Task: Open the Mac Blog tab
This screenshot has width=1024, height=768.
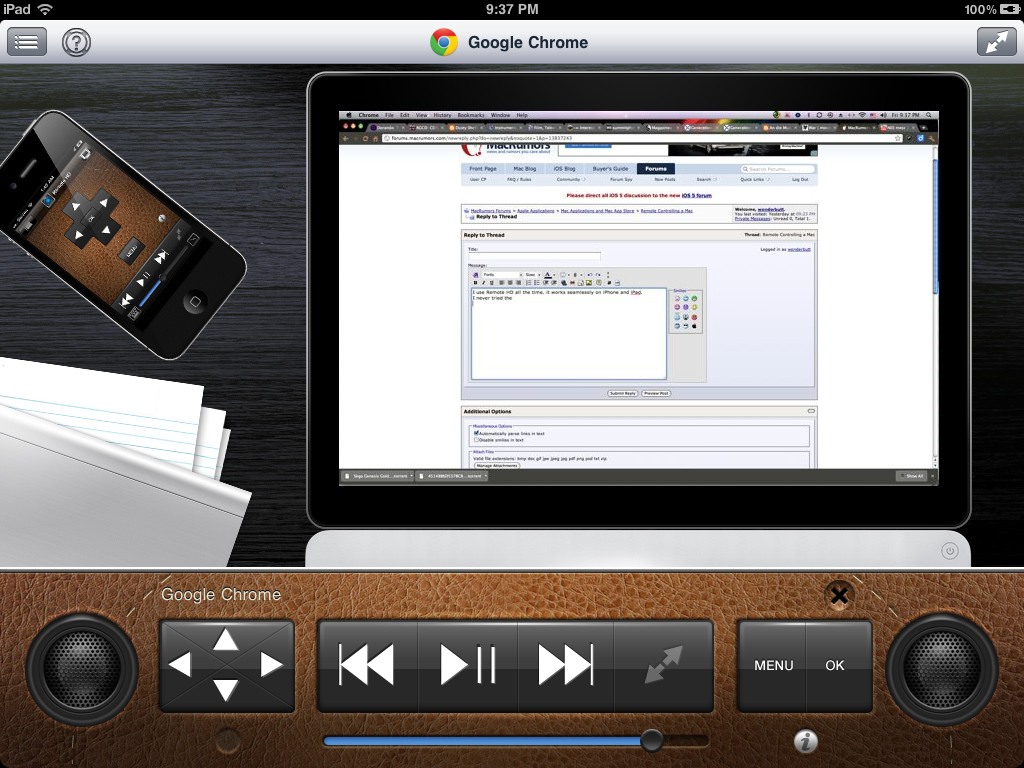Action: (524, 168)
